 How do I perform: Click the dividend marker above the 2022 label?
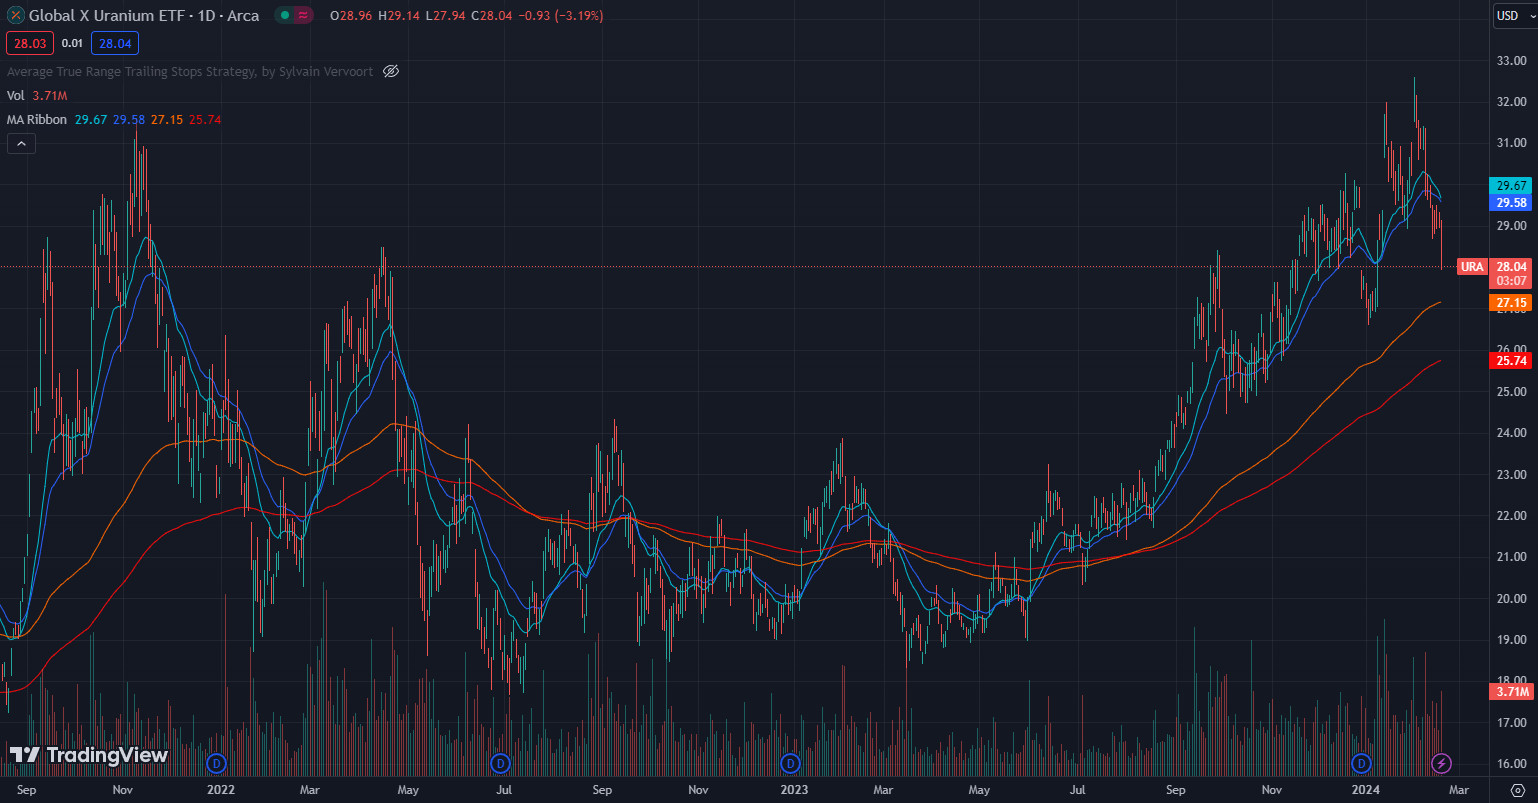(216, 763)
